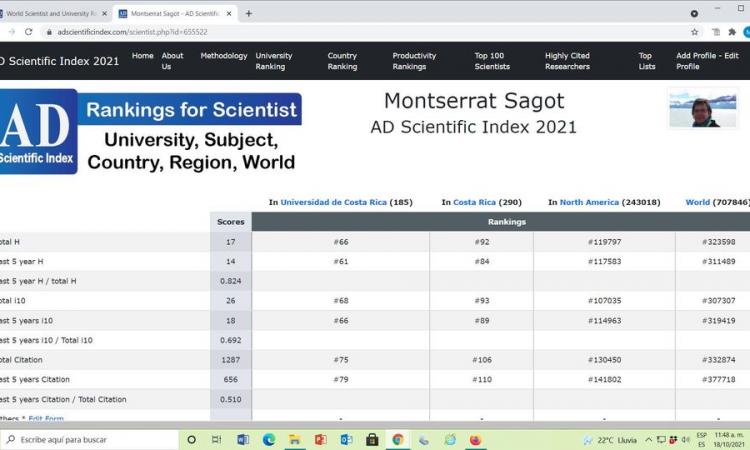Screen dimensions: 750x450
Task: Open the Home menu item
Action: (143, 55)
